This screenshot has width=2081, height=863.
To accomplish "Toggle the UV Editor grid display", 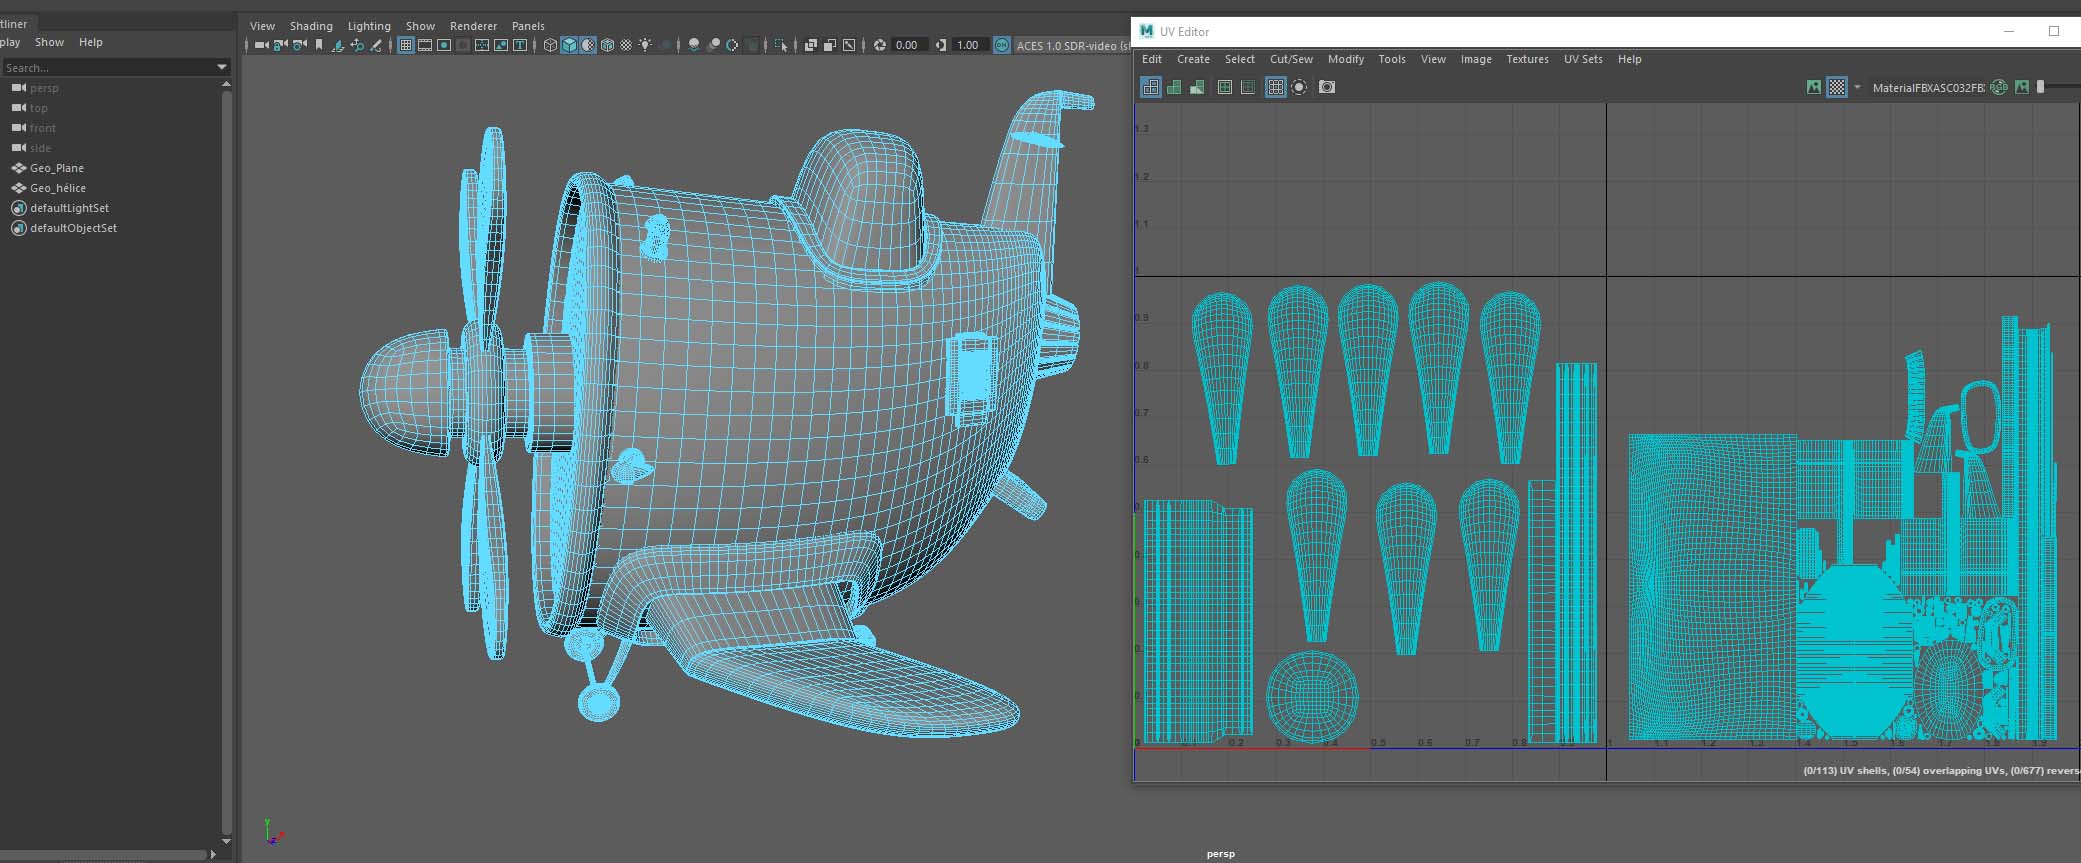I will [1275, 87].
